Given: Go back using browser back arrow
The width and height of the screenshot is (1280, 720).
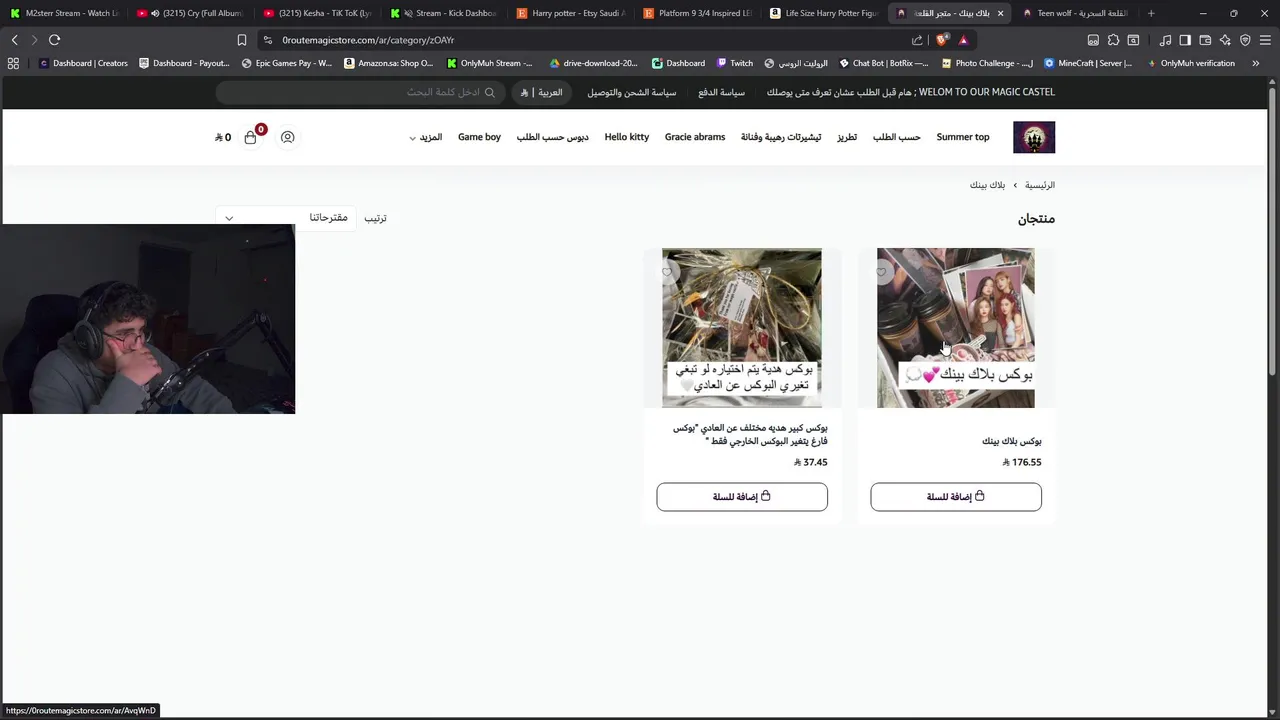Looking at the screenshot, I should pyautogui.click(x=14, y=40).
